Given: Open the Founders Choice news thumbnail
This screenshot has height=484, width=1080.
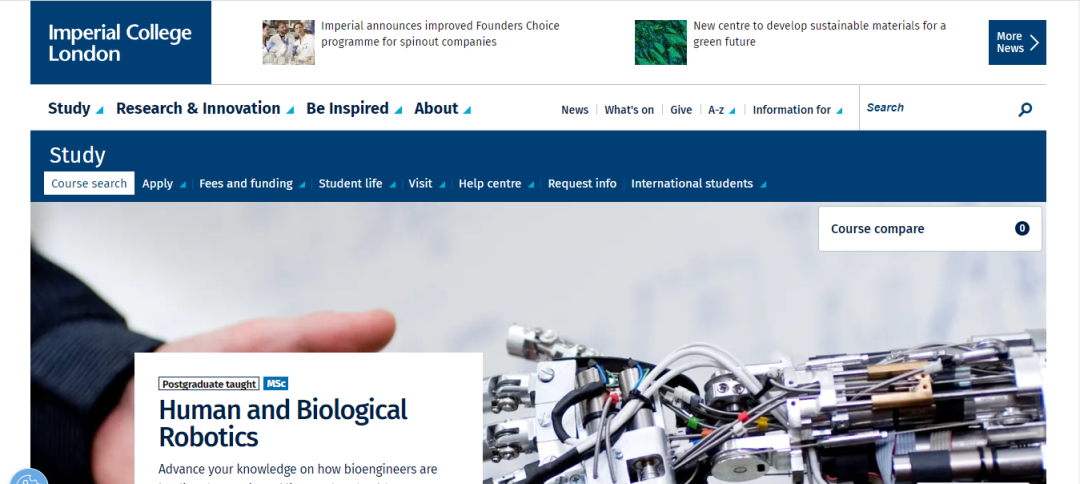Looking at the screenshot, I should point(289,43).
